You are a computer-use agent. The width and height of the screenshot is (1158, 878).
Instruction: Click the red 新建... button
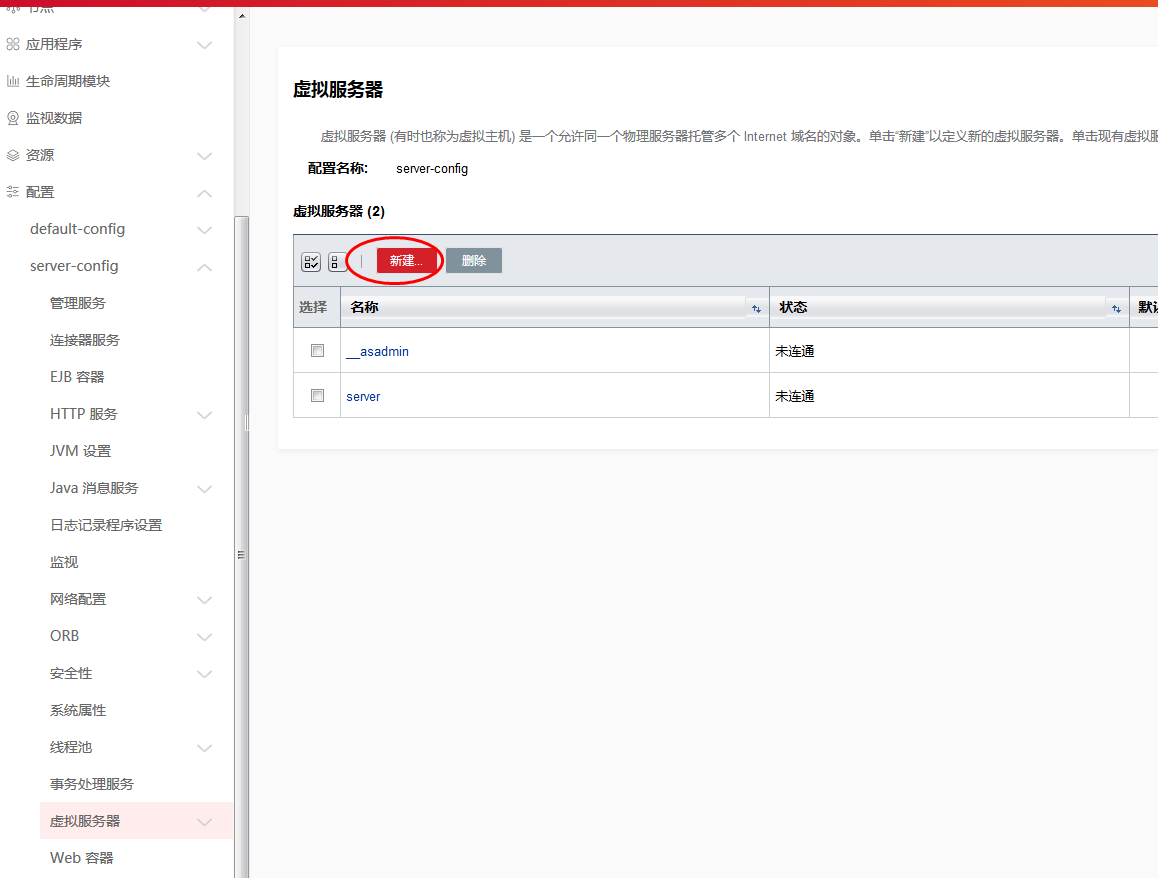tap(406, 261)
